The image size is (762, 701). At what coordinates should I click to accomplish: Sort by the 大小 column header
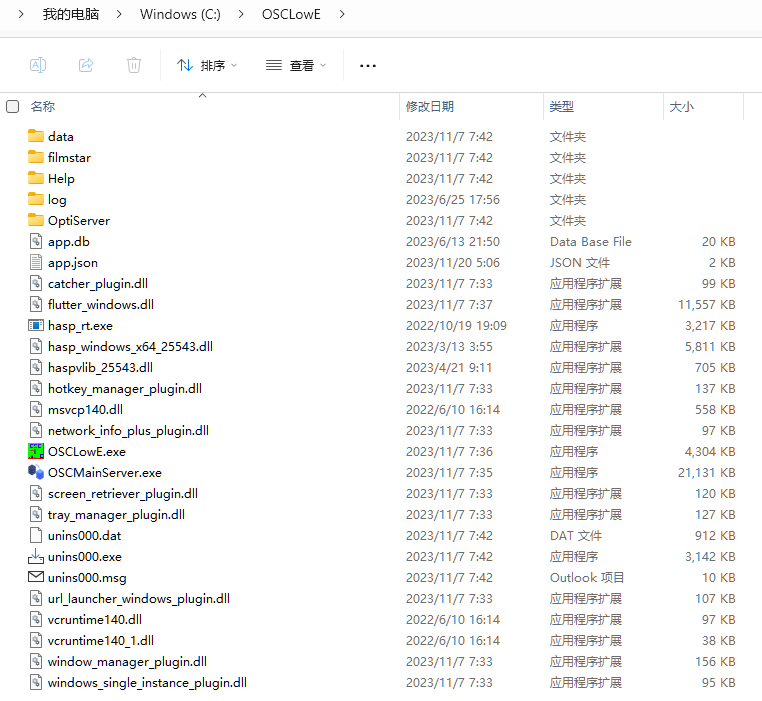681,106
